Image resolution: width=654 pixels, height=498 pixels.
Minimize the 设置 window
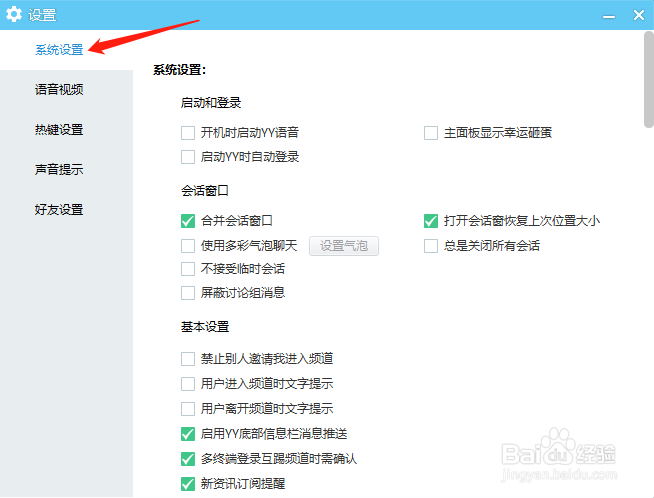point(609,15)
